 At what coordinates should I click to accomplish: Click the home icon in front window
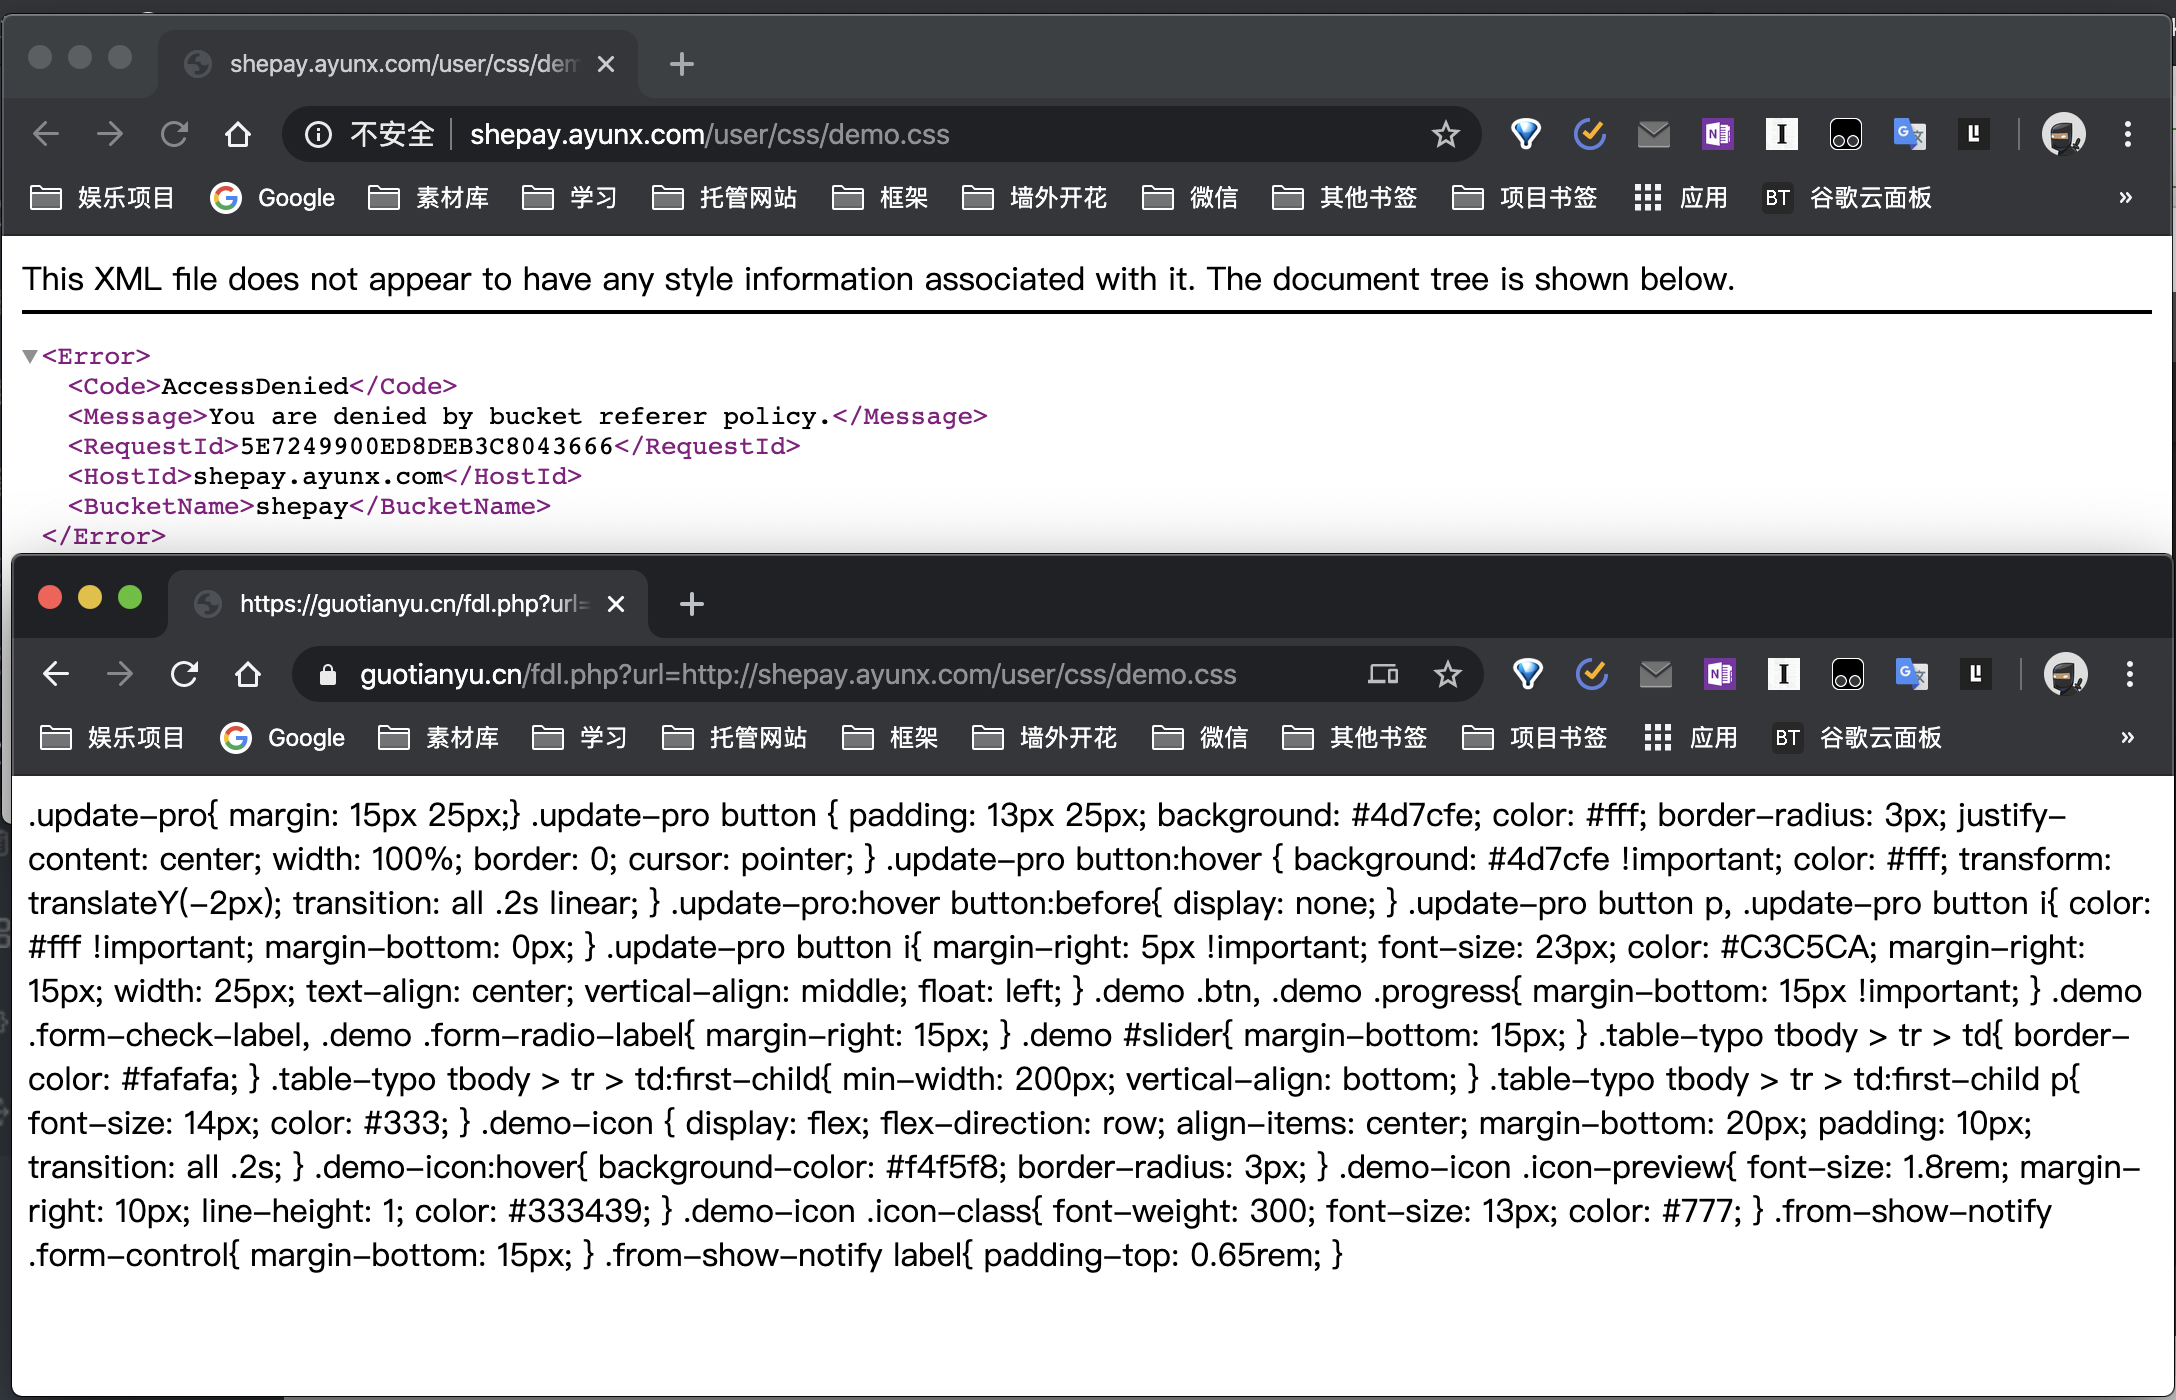pyautogui.click(x=248, y=675)
